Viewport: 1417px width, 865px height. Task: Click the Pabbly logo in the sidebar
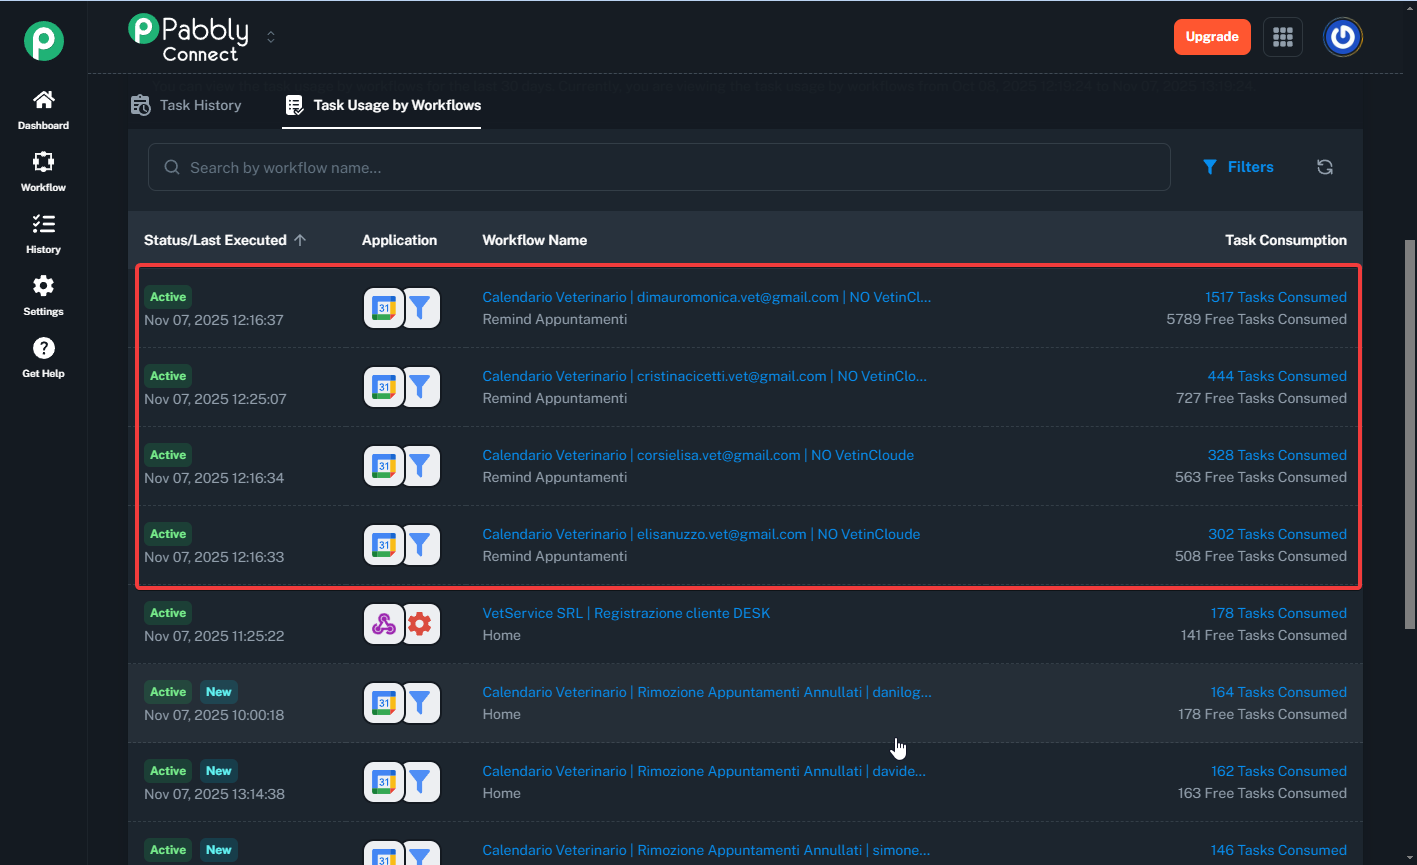(44, 41)
